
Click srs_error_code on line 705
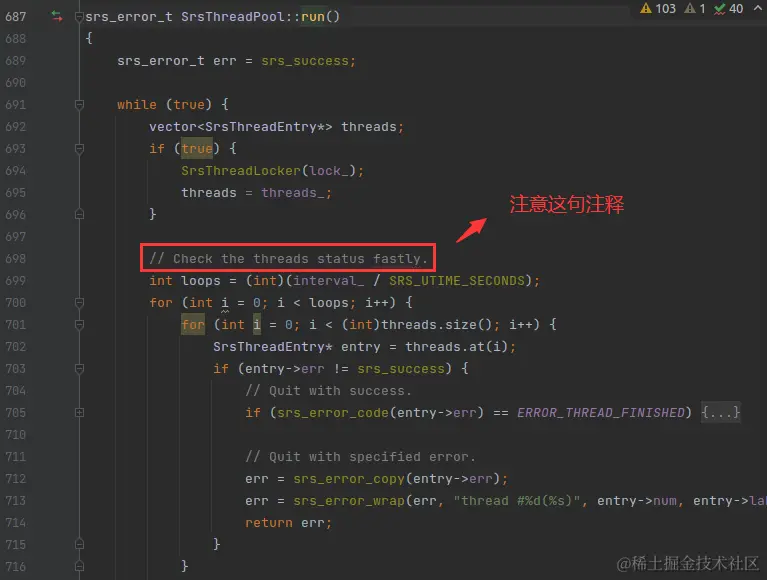click(333, 413)
